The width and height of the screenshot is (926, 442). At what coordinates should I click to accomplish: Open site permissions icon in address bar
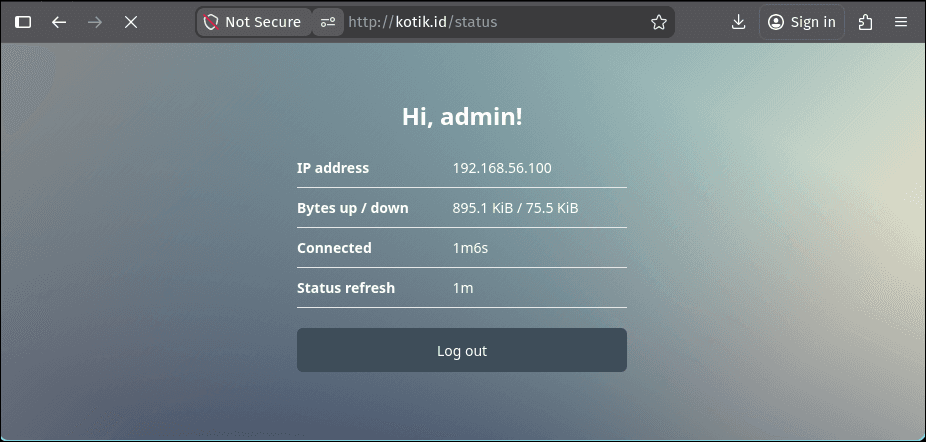(328, 22)
